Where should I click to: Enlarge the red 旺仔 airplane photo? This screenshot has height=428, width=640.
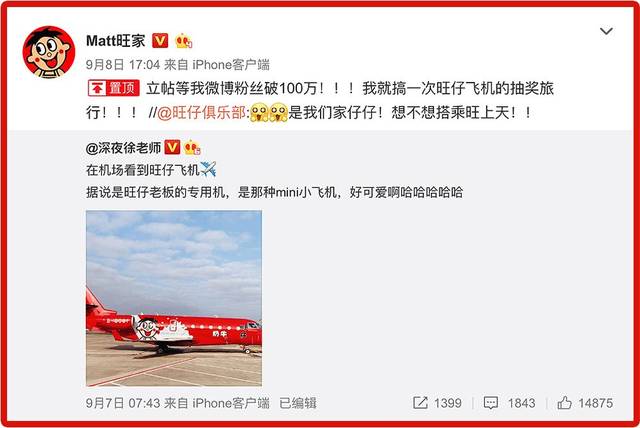pyautogui.click(x=174, y=298)
